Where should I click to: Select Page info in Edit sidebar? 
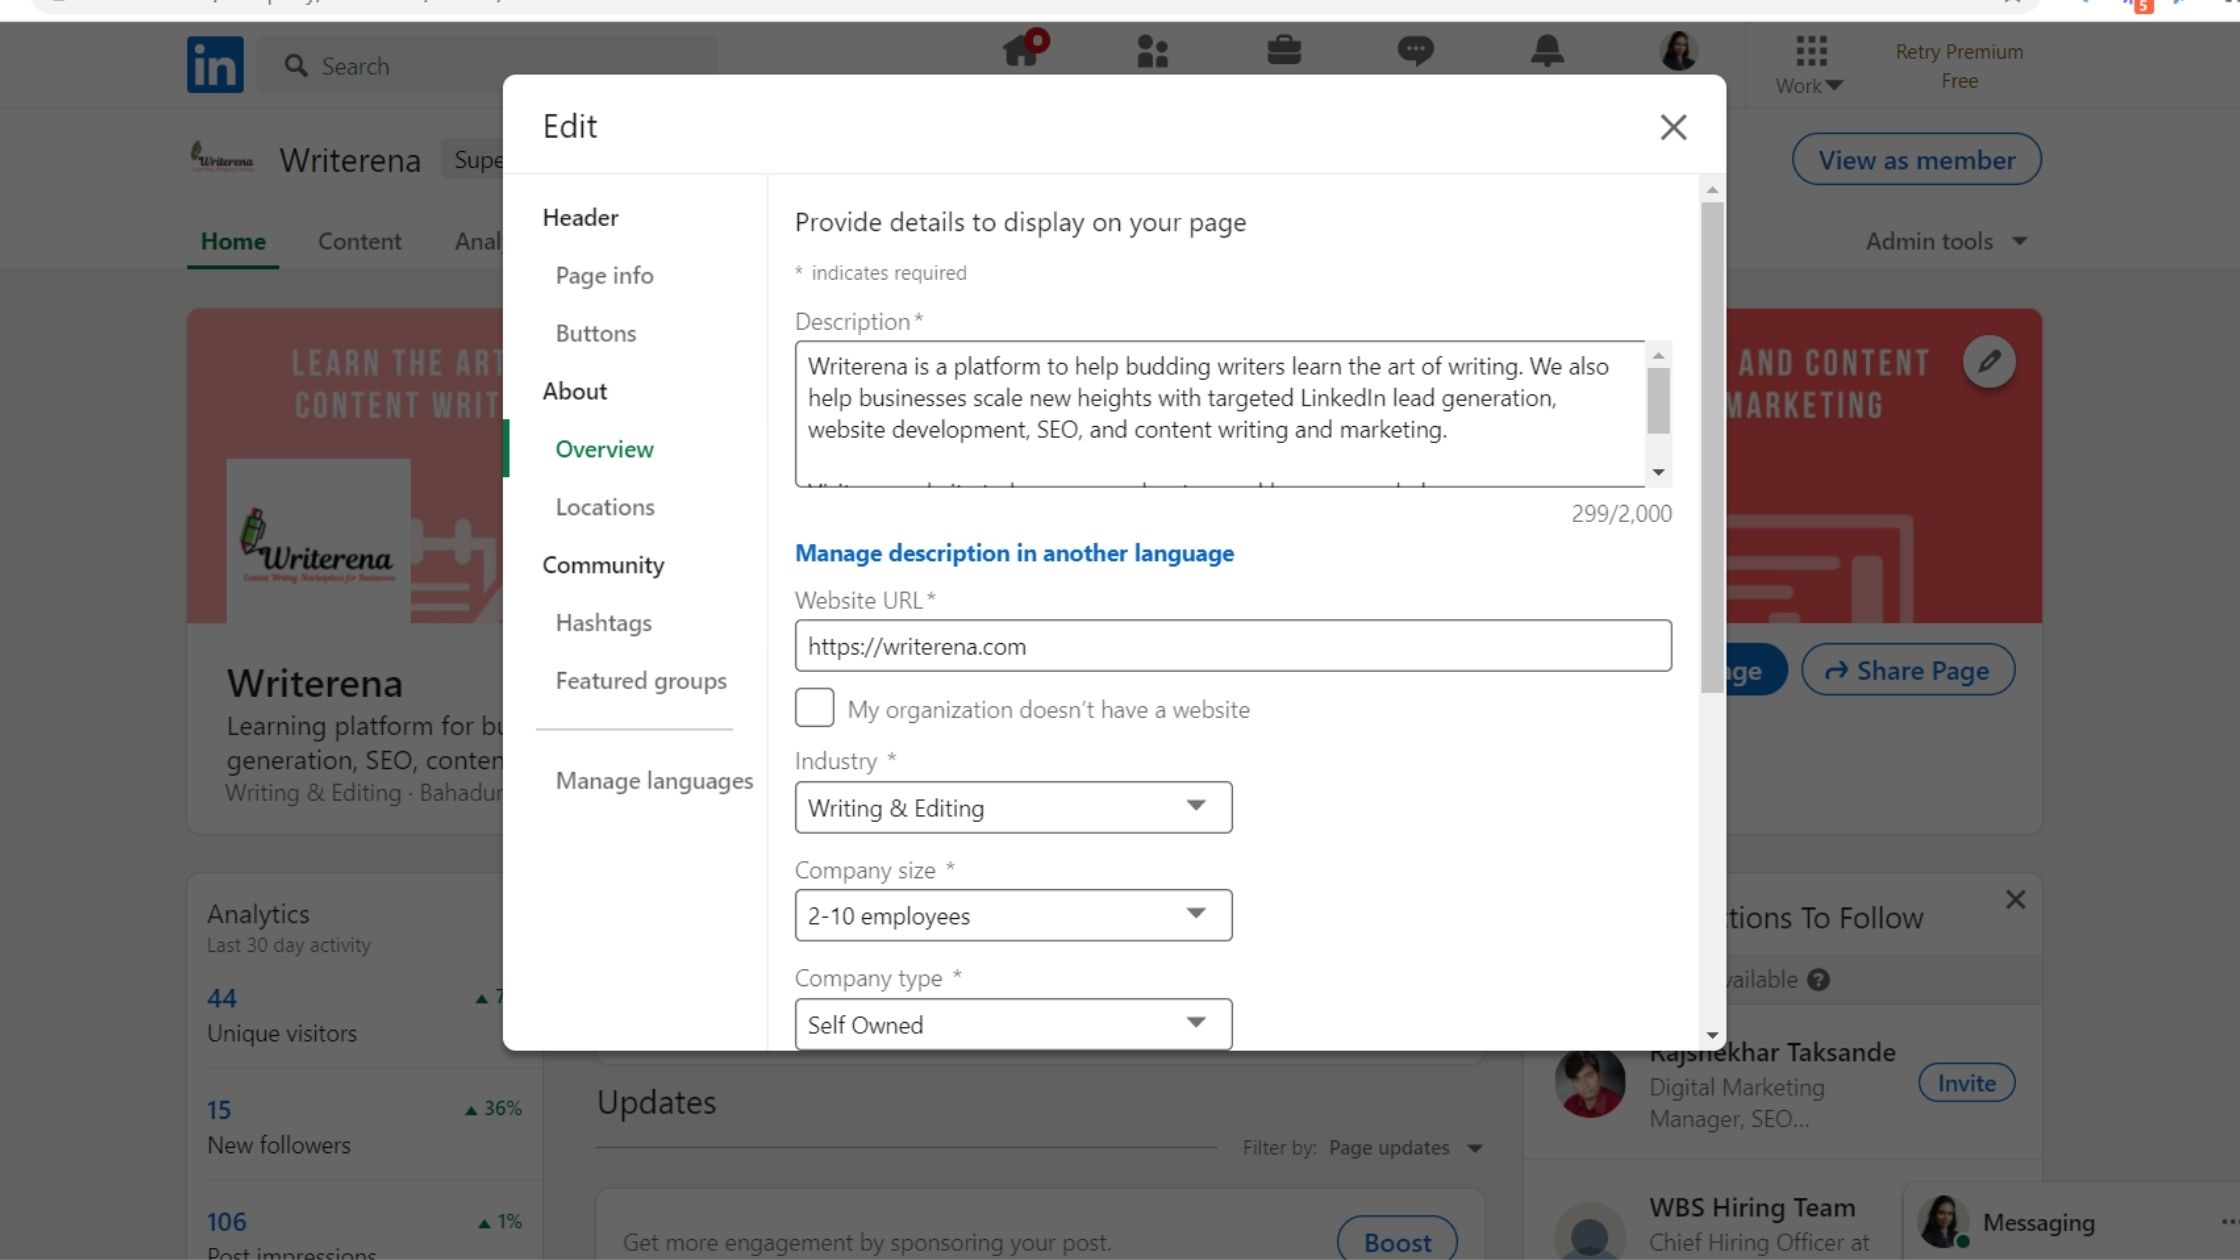[x=604, y=275]
